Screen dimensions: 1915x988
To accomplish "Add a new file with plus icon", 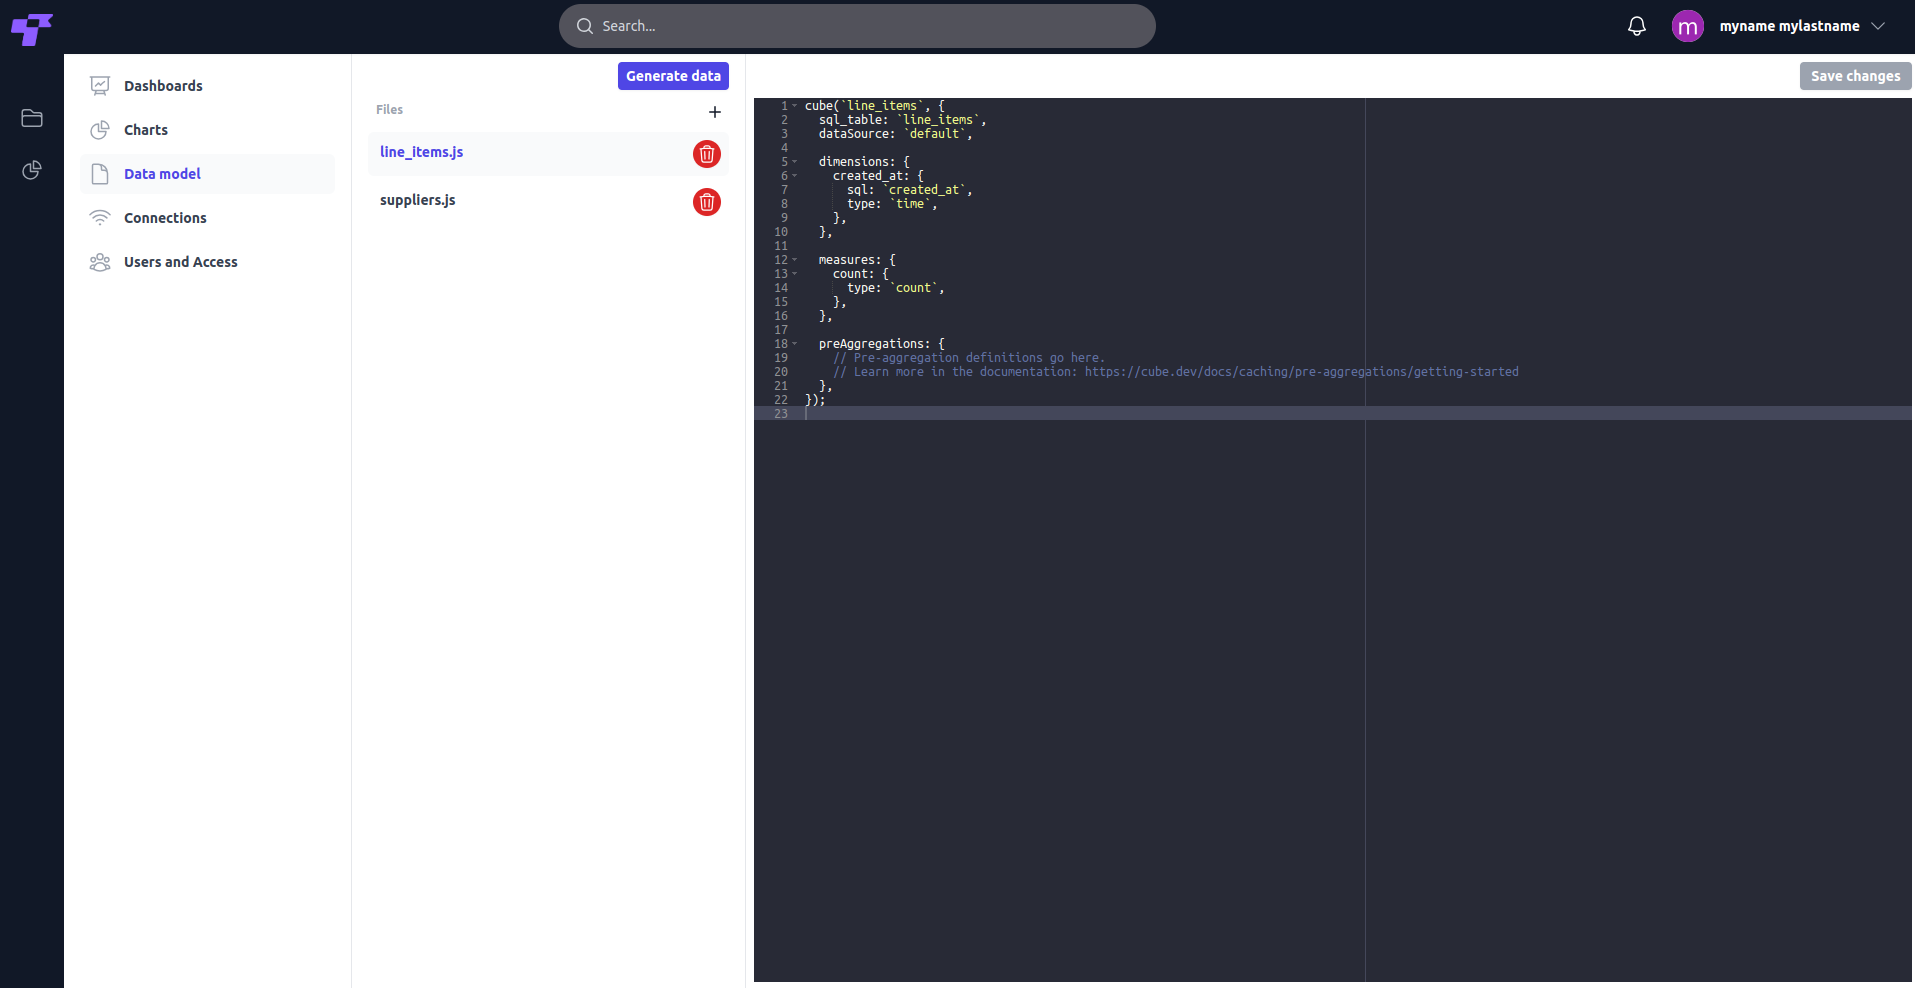I will [714, 112].
